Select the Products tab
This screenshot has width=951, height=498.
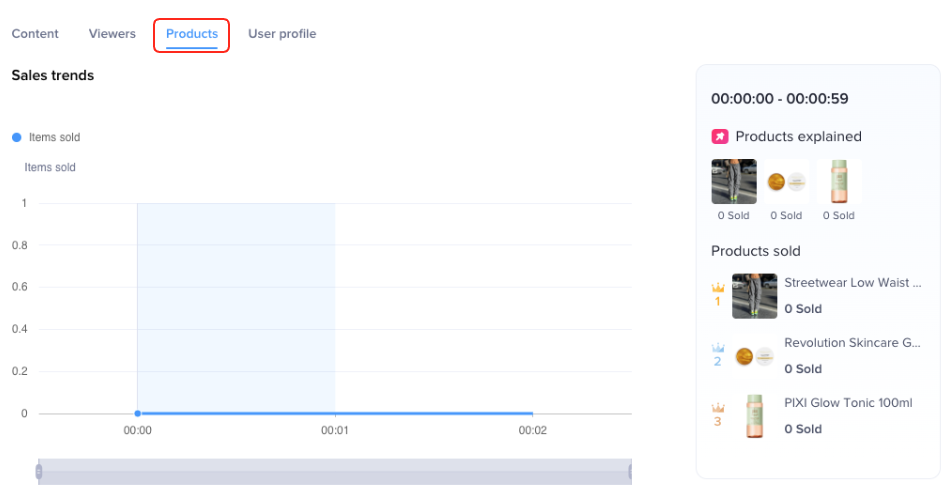tap(192, 34)
